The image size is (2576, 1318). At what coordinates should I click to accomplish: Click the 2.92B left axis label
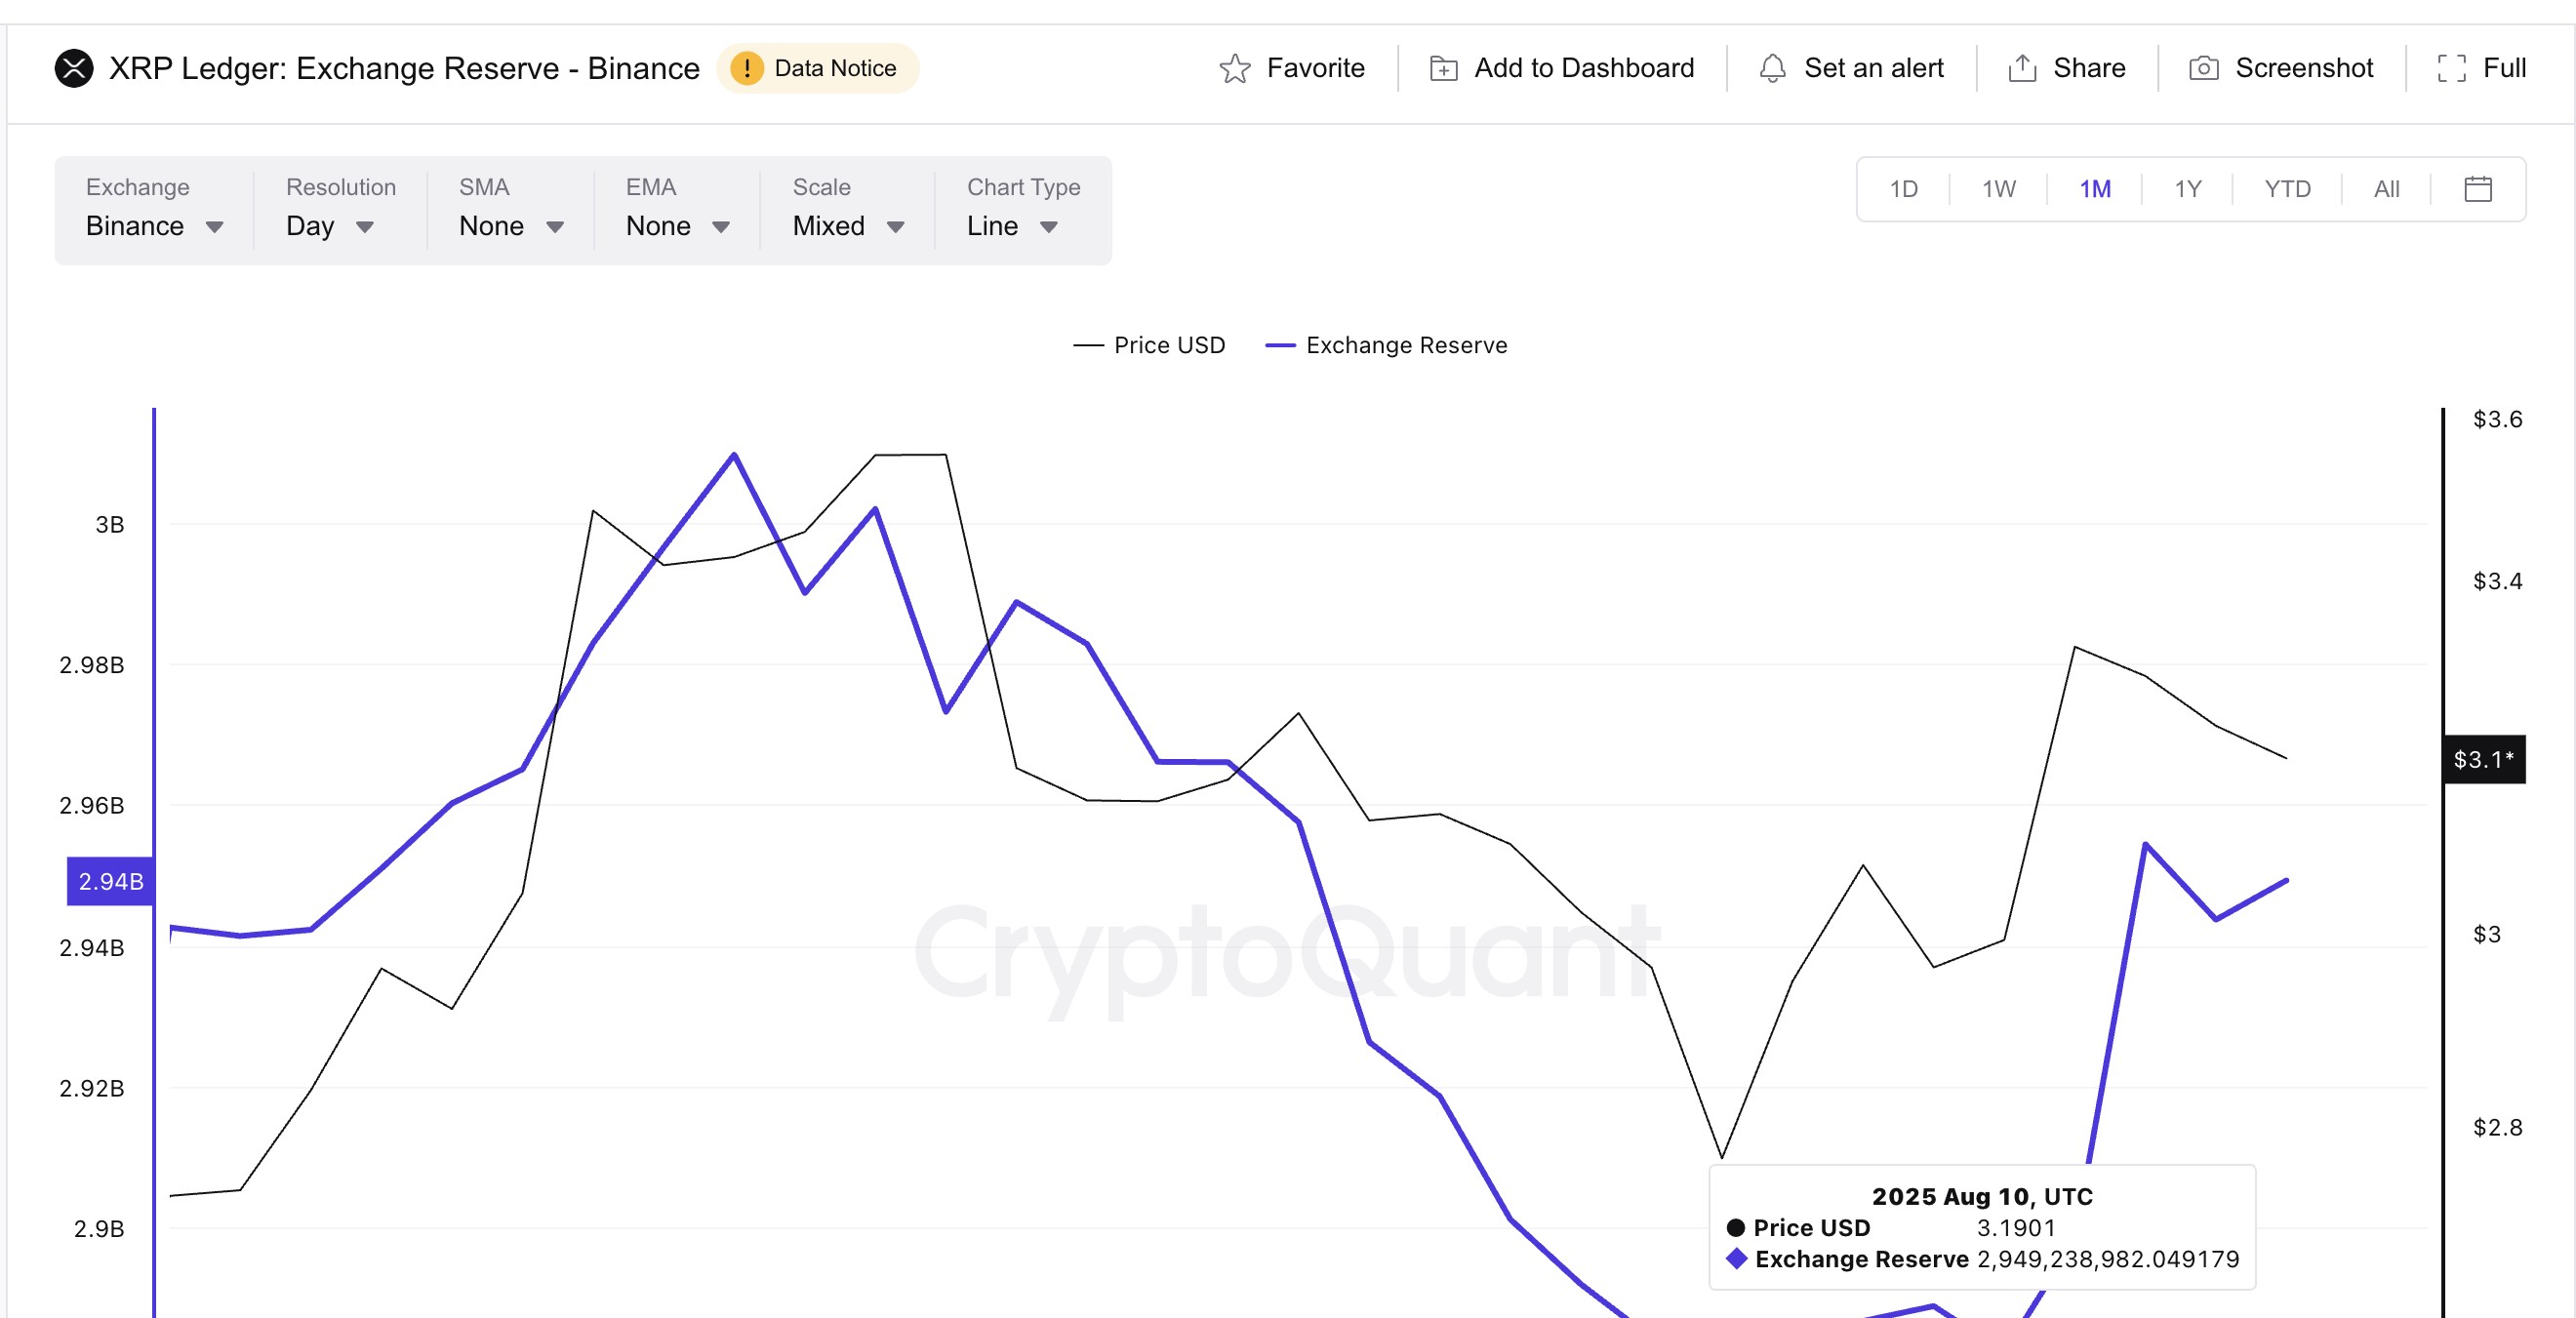(x=91, y=1087)
